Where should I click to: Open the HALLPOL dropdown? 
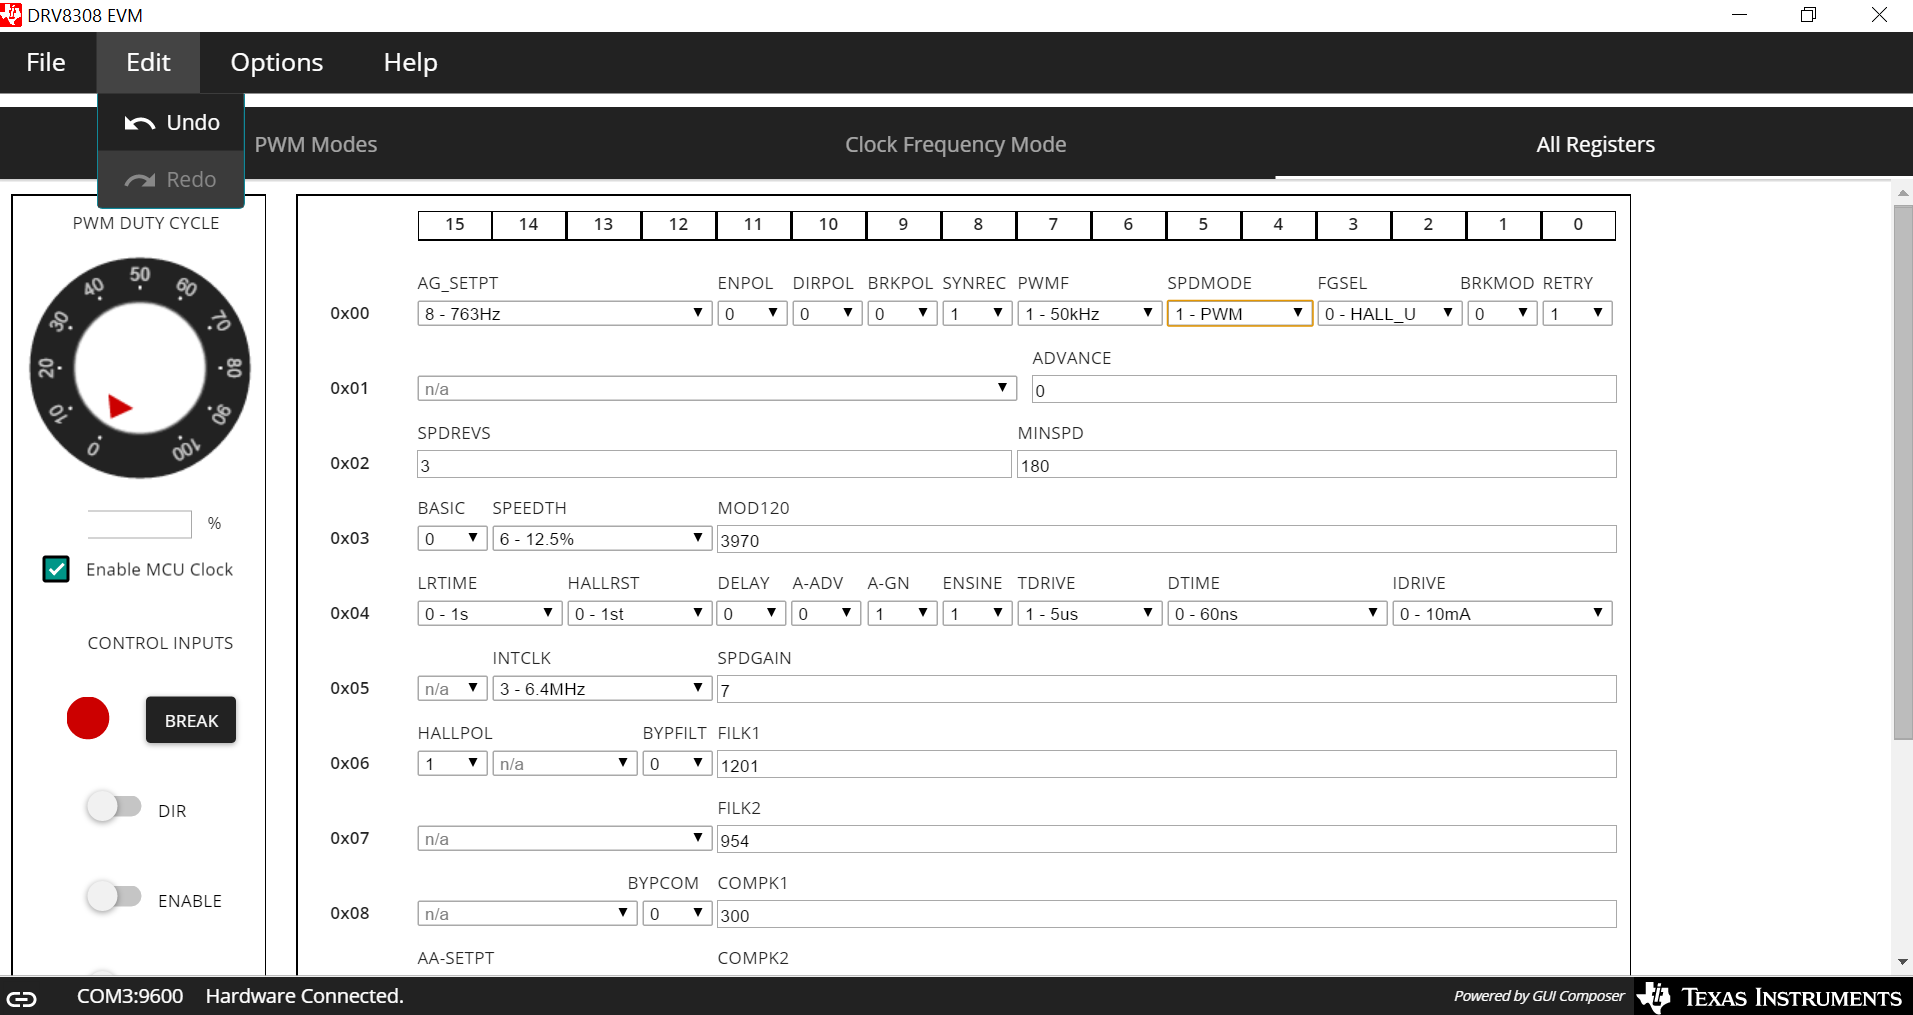click(x=452, y=763)
